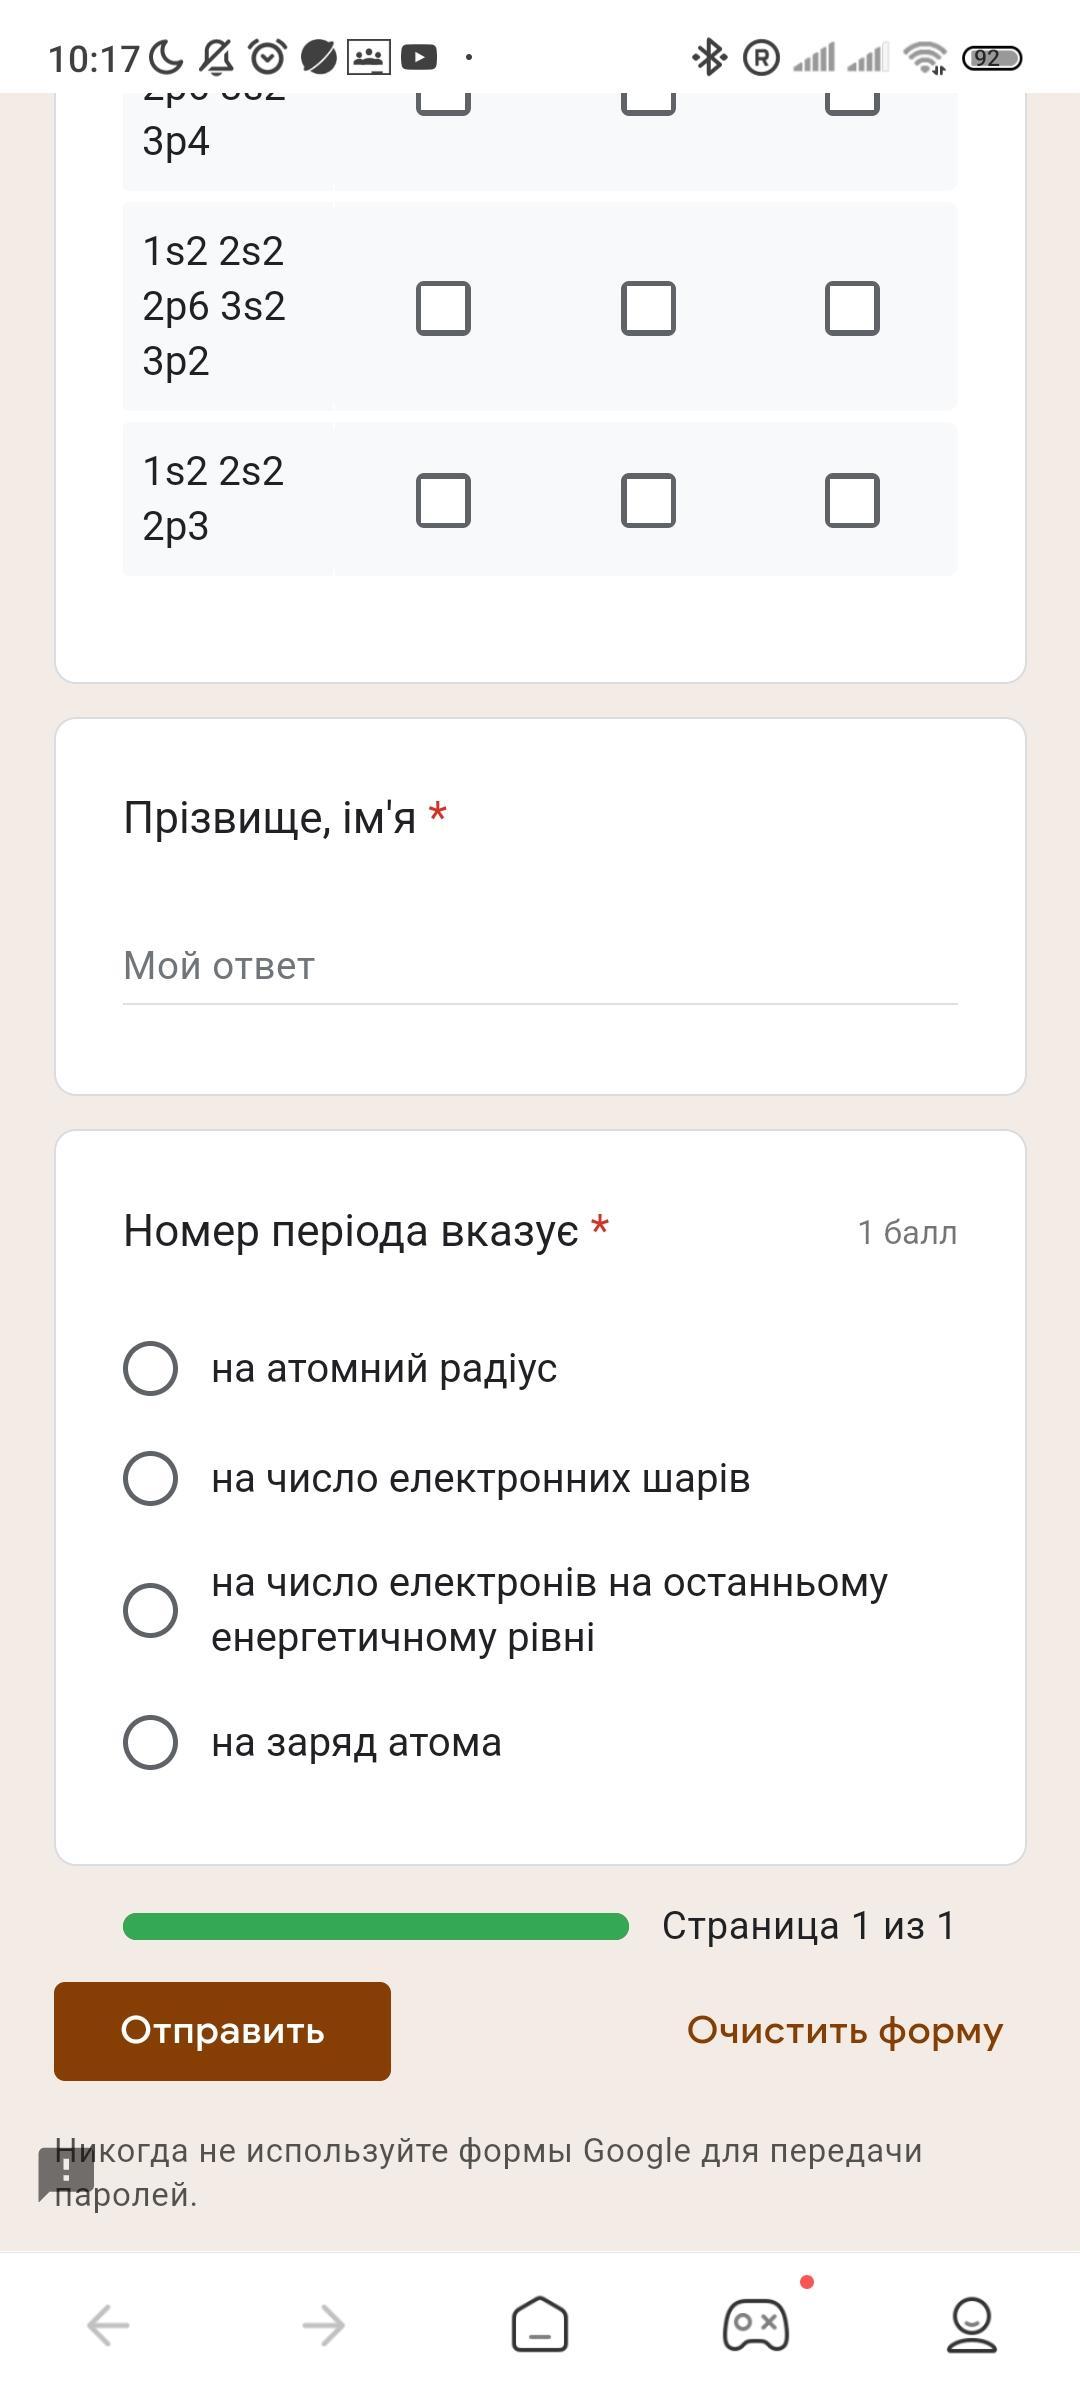
Task: Check middle box in 1s2 2s2 2p6 3s2 3p2 row
Action: coord(648,307)
